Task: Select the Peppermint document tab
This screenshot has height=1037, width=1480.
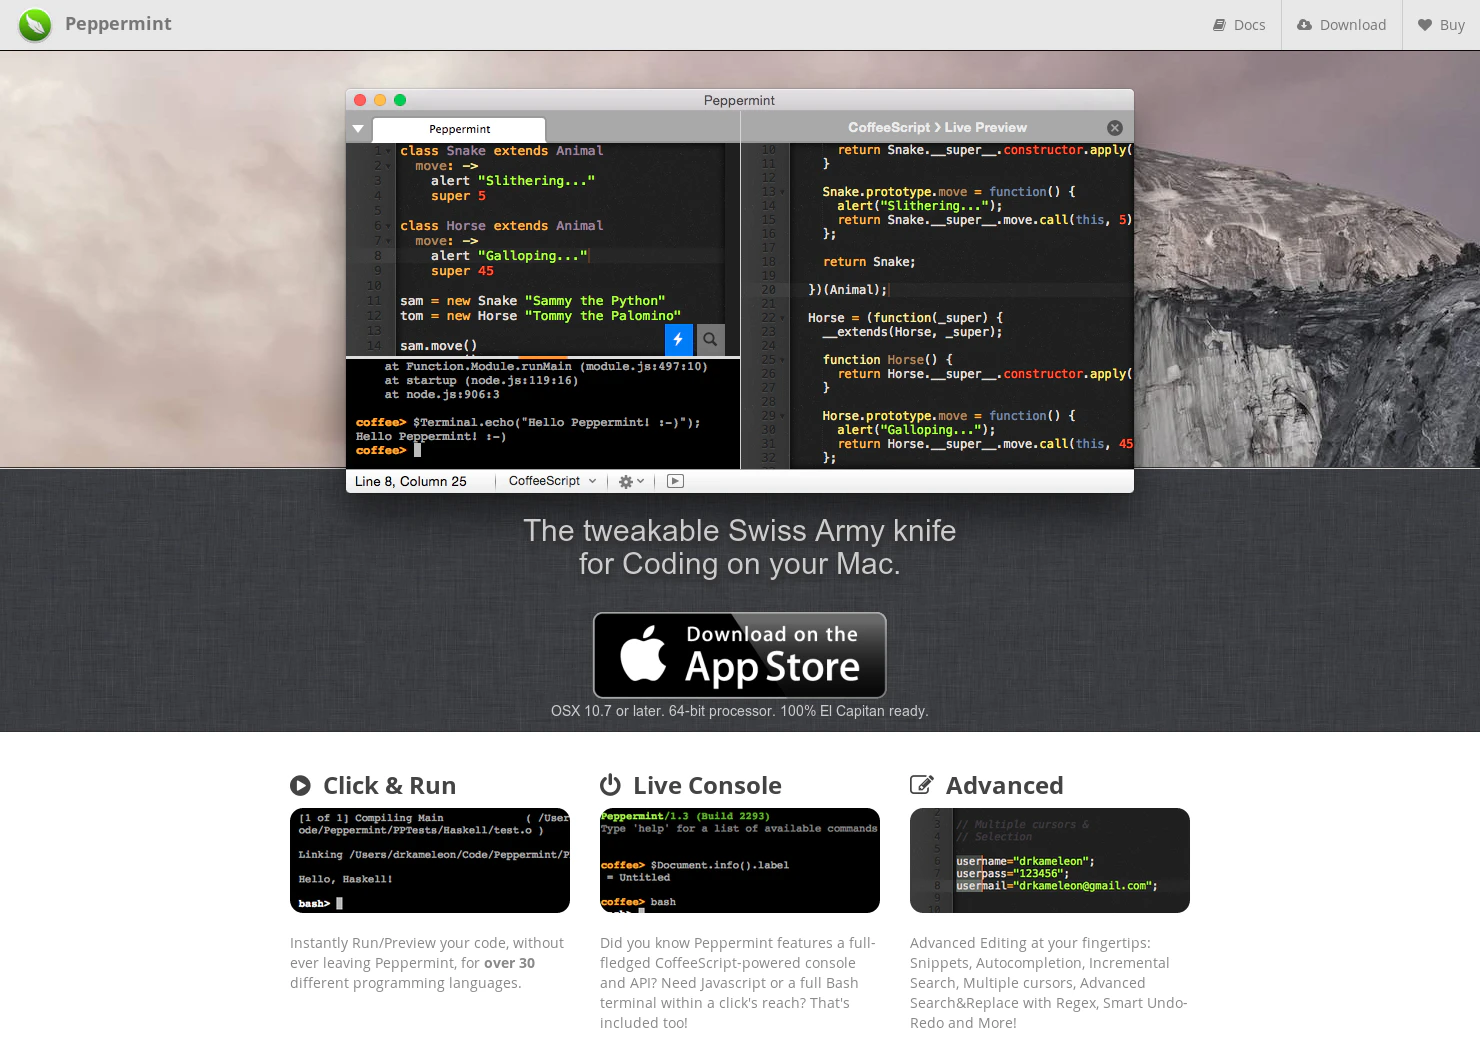Action: [x=459, y=129]
